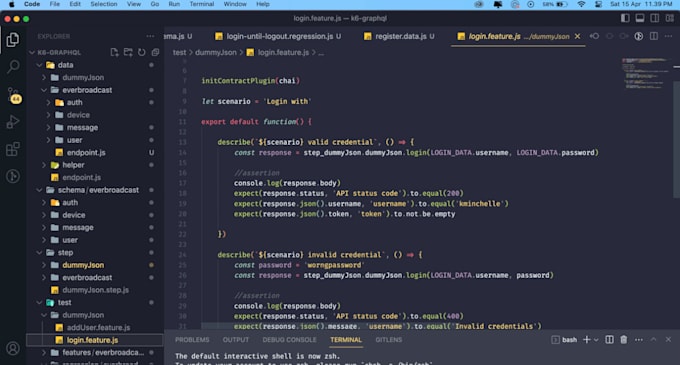Kill terminal with trash icon
The image size is (680, 365).
tap(624, 340)
